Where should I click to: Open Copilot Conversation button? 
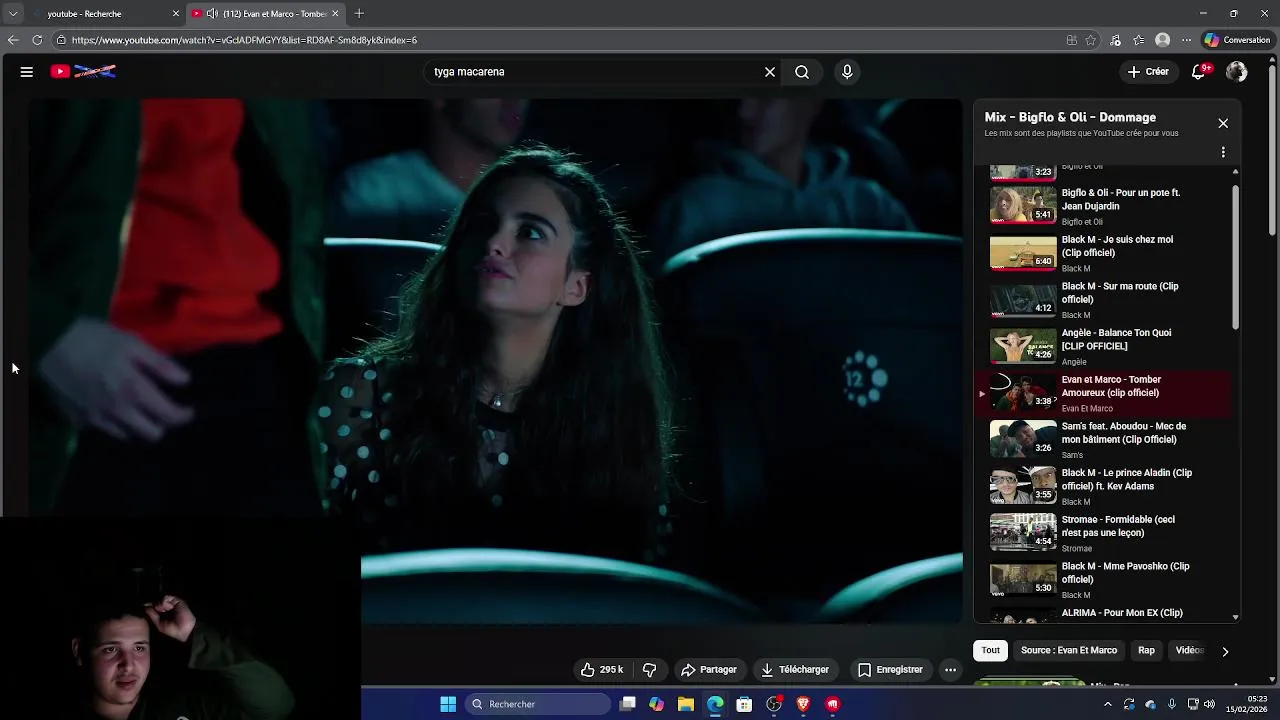[1237, 40]
